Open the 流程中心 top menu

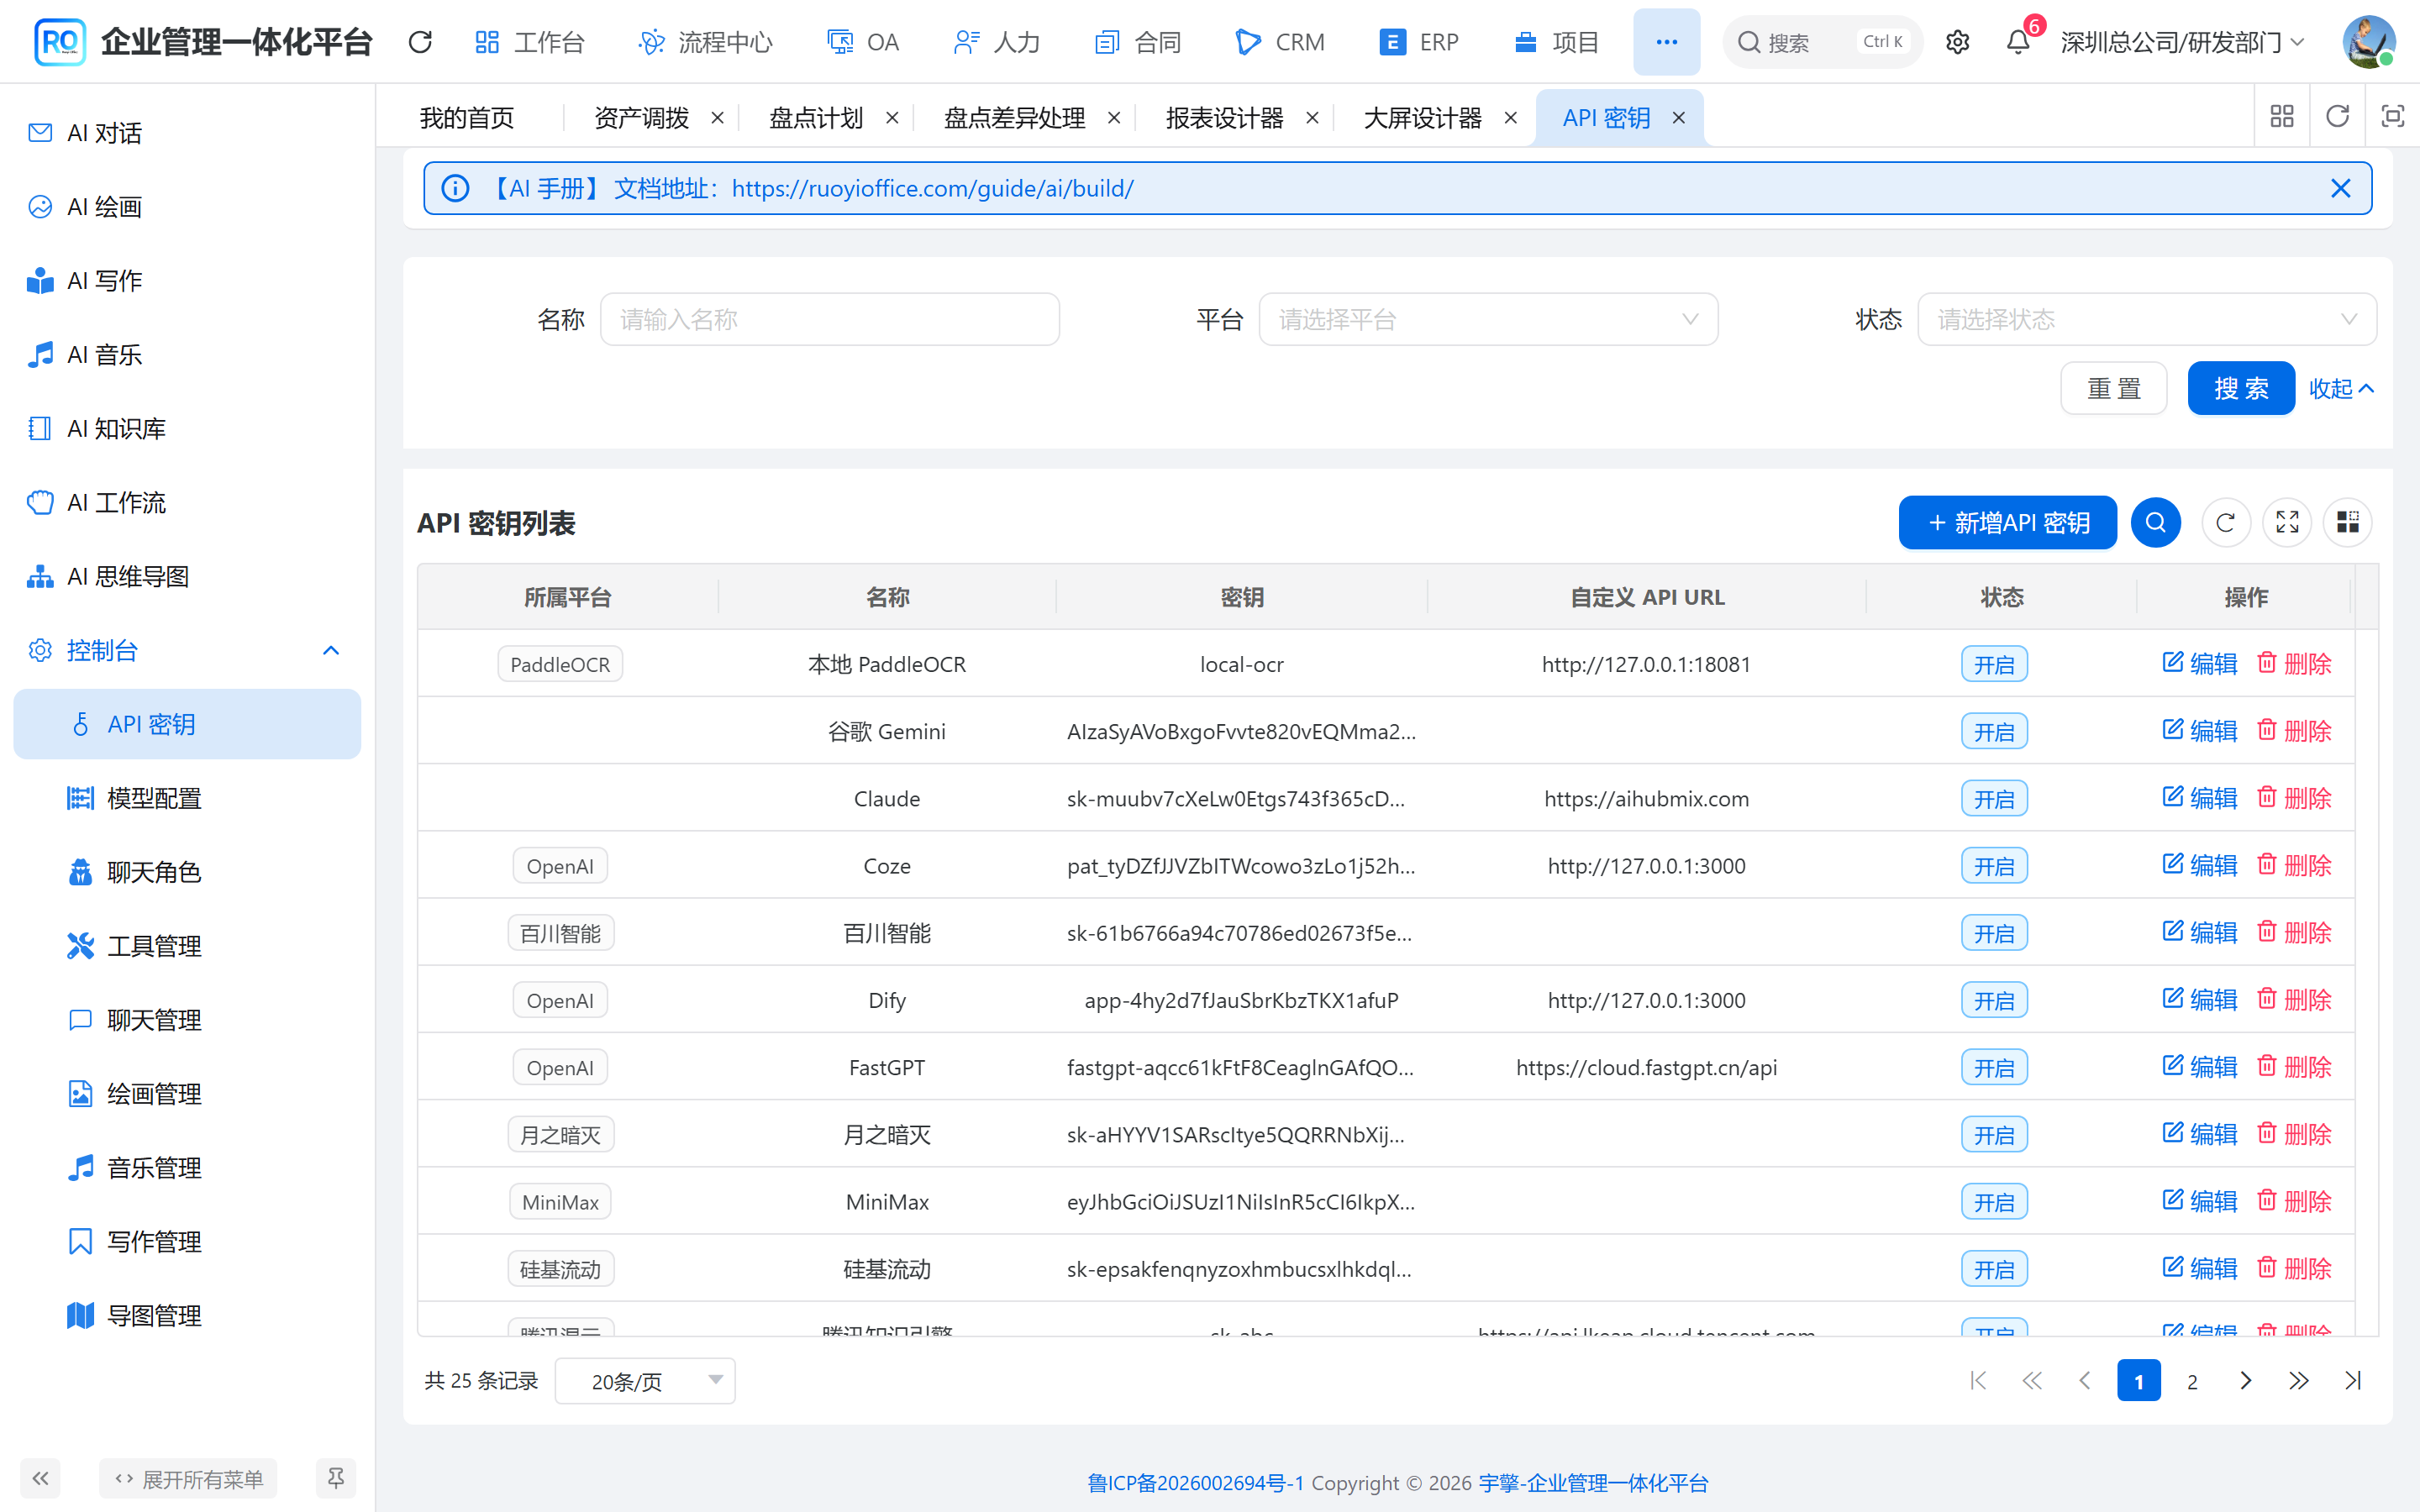click(705, 42)
